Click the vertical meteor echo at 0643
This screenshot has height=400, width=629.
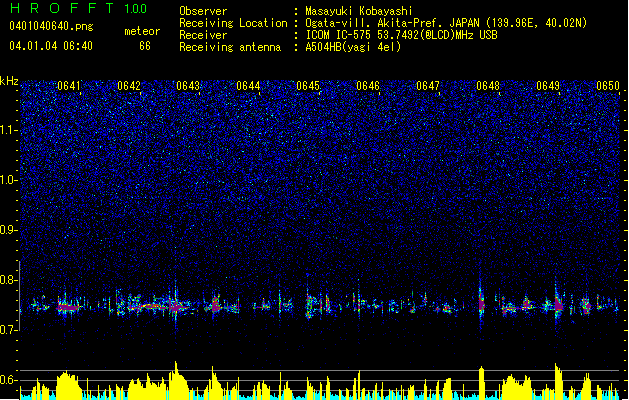point(175,303)
